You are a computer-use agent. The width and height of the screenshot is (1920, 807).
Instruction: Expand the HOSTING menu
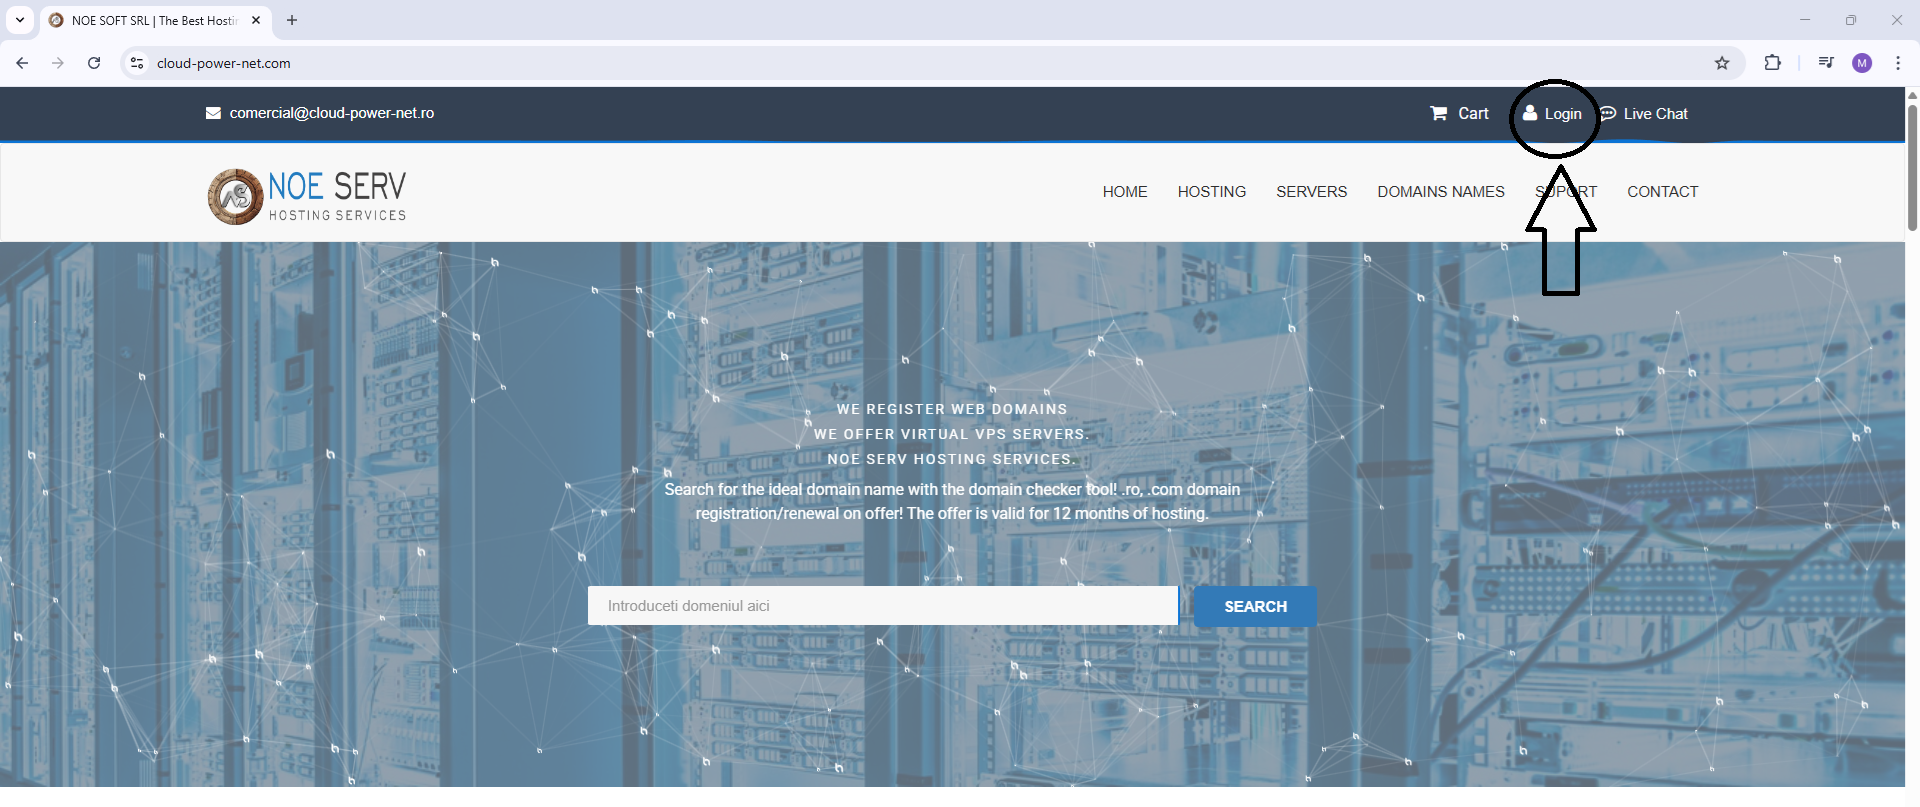(1211, 191)
